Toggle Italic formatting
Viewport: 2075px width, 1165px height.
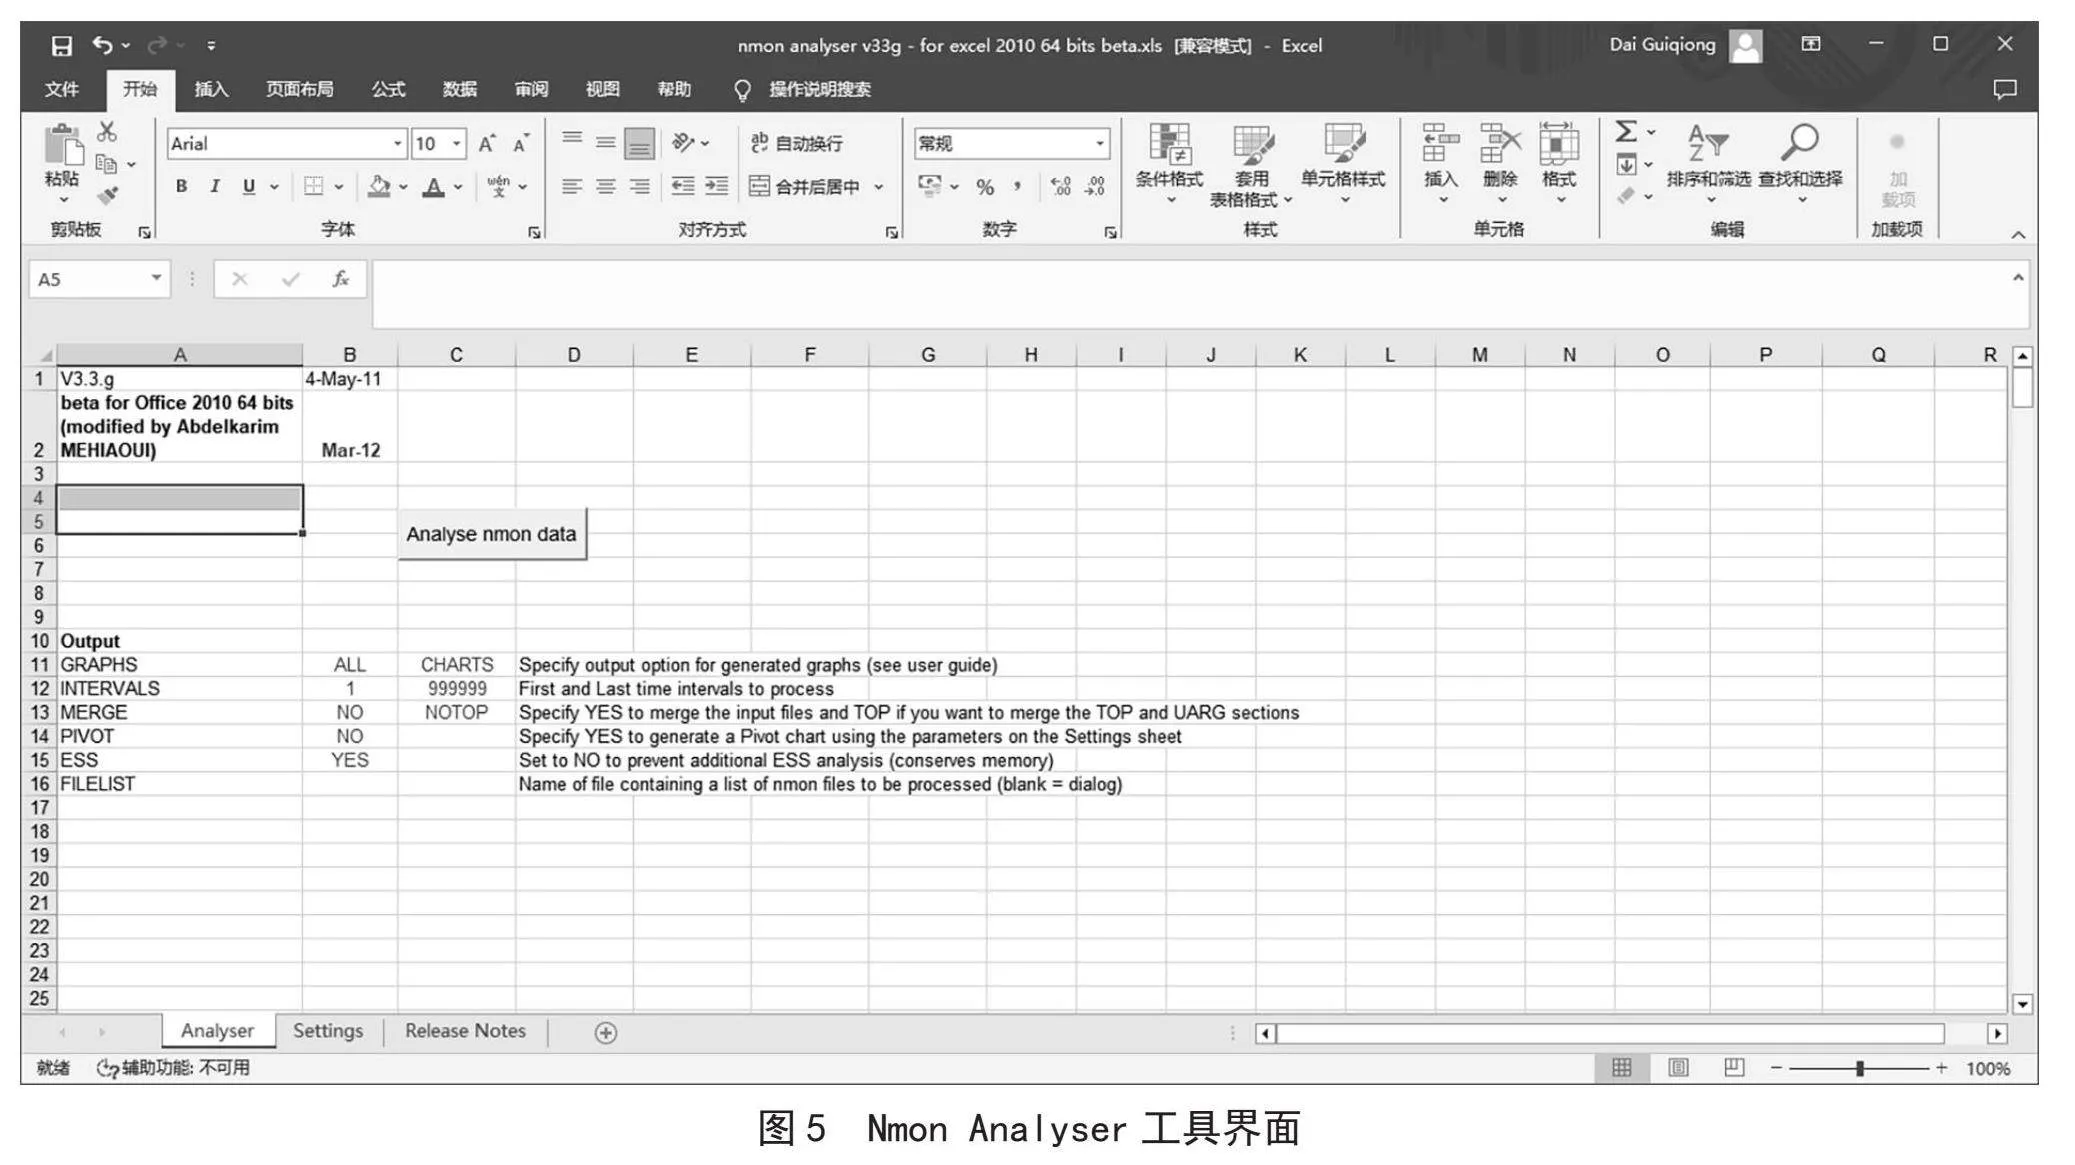point(214,186)
